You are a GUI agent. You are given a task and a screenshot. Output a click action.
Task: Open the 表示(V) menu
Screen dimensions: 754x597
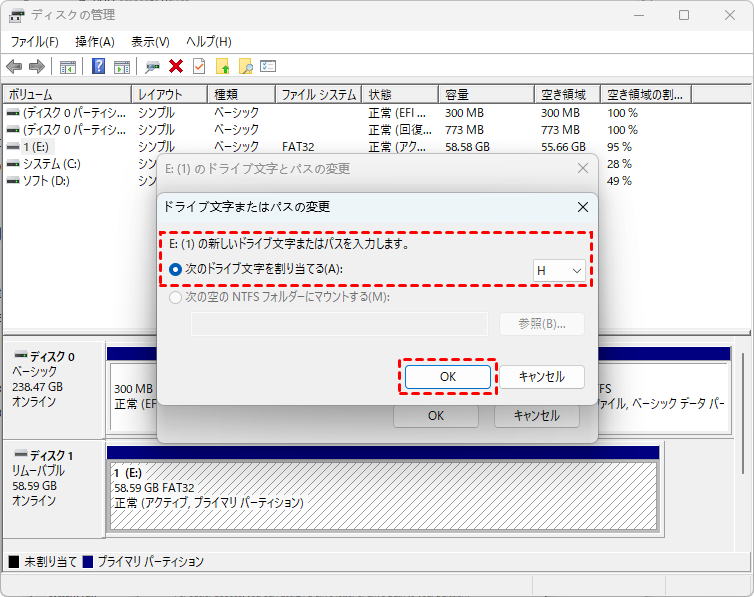tap(150, 42)
